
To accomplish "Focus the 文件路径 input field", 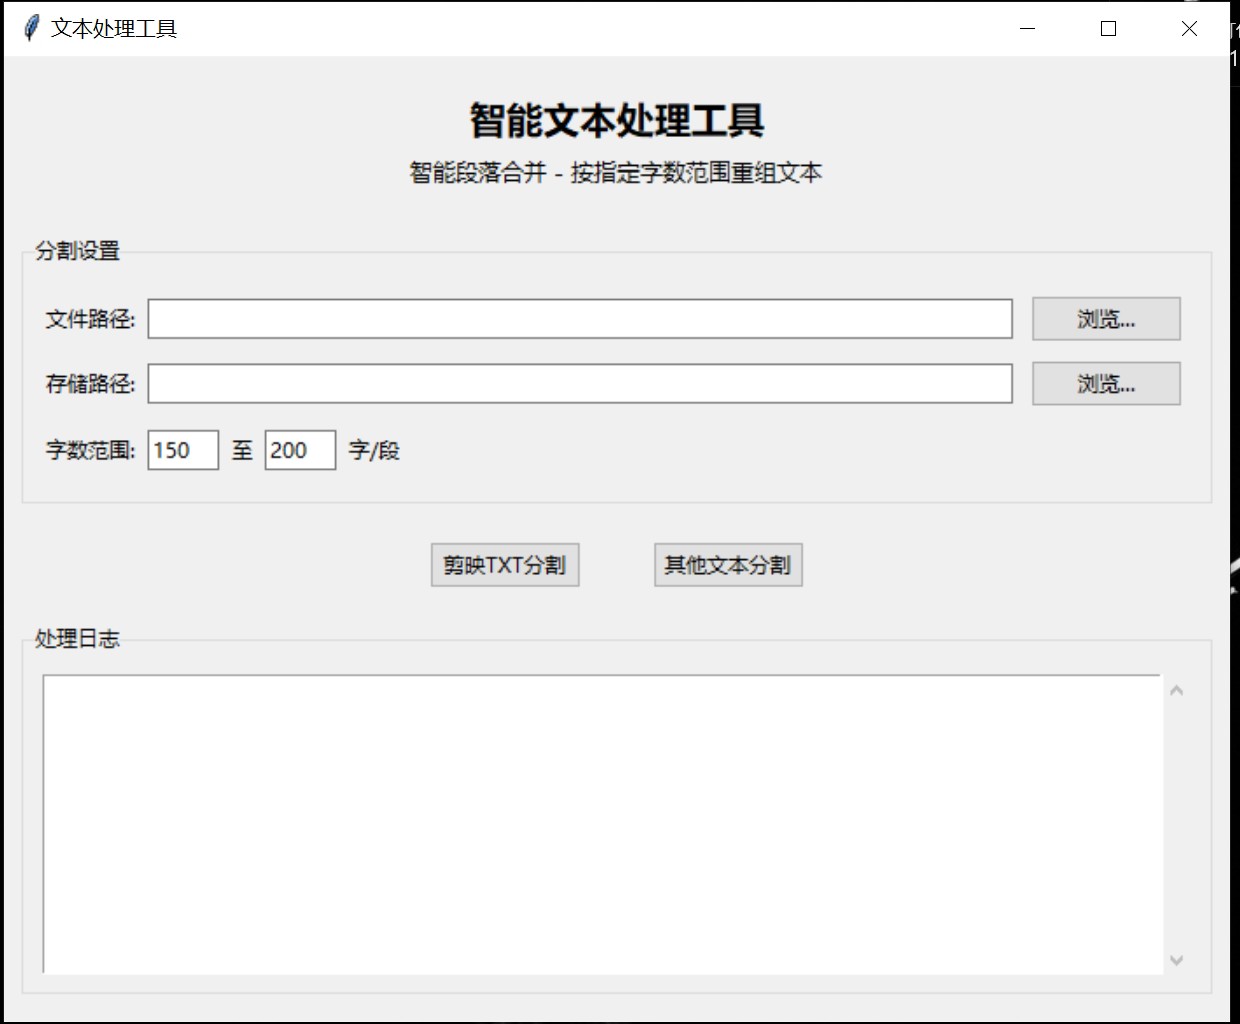I will click(580, 319).
